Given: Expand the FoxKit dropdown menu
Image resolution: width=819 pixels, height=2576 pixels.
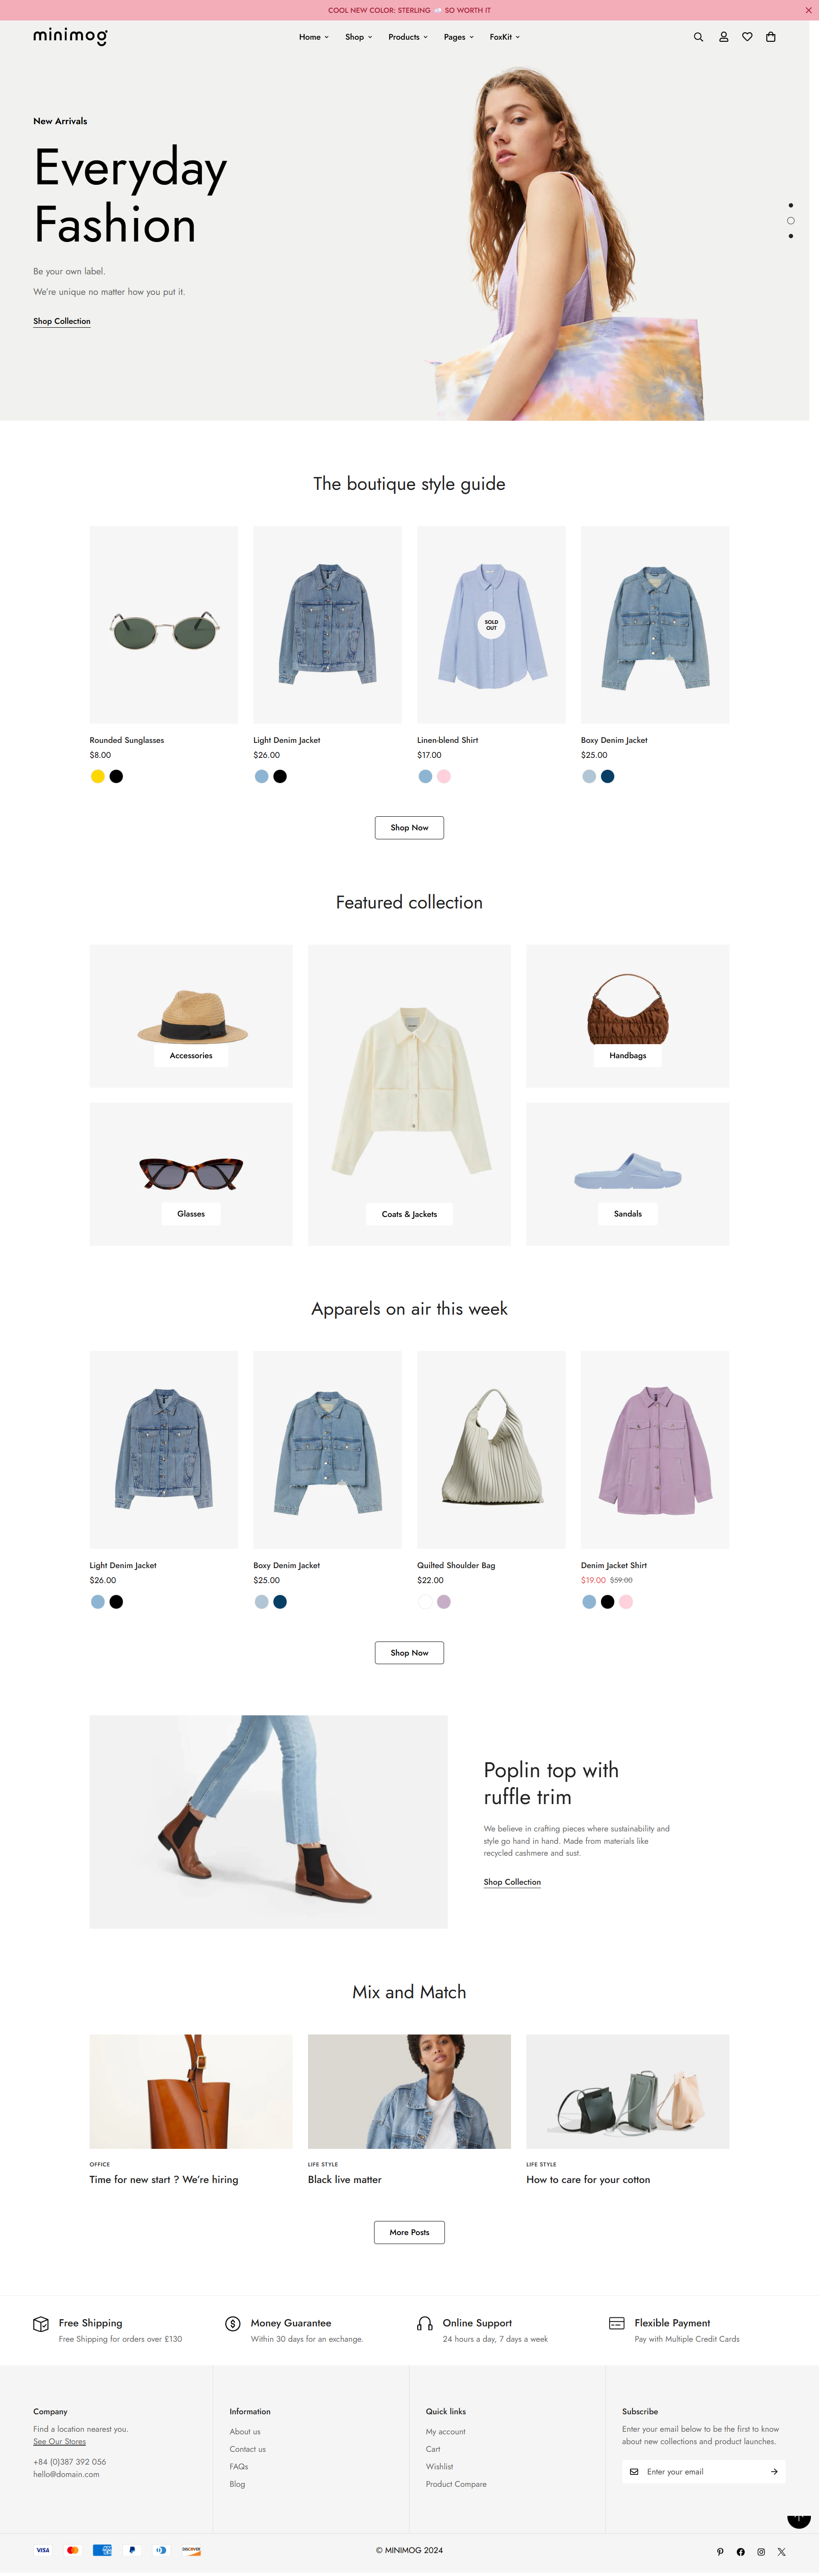Looking at the screenshot, I should (x=505, y=37).
